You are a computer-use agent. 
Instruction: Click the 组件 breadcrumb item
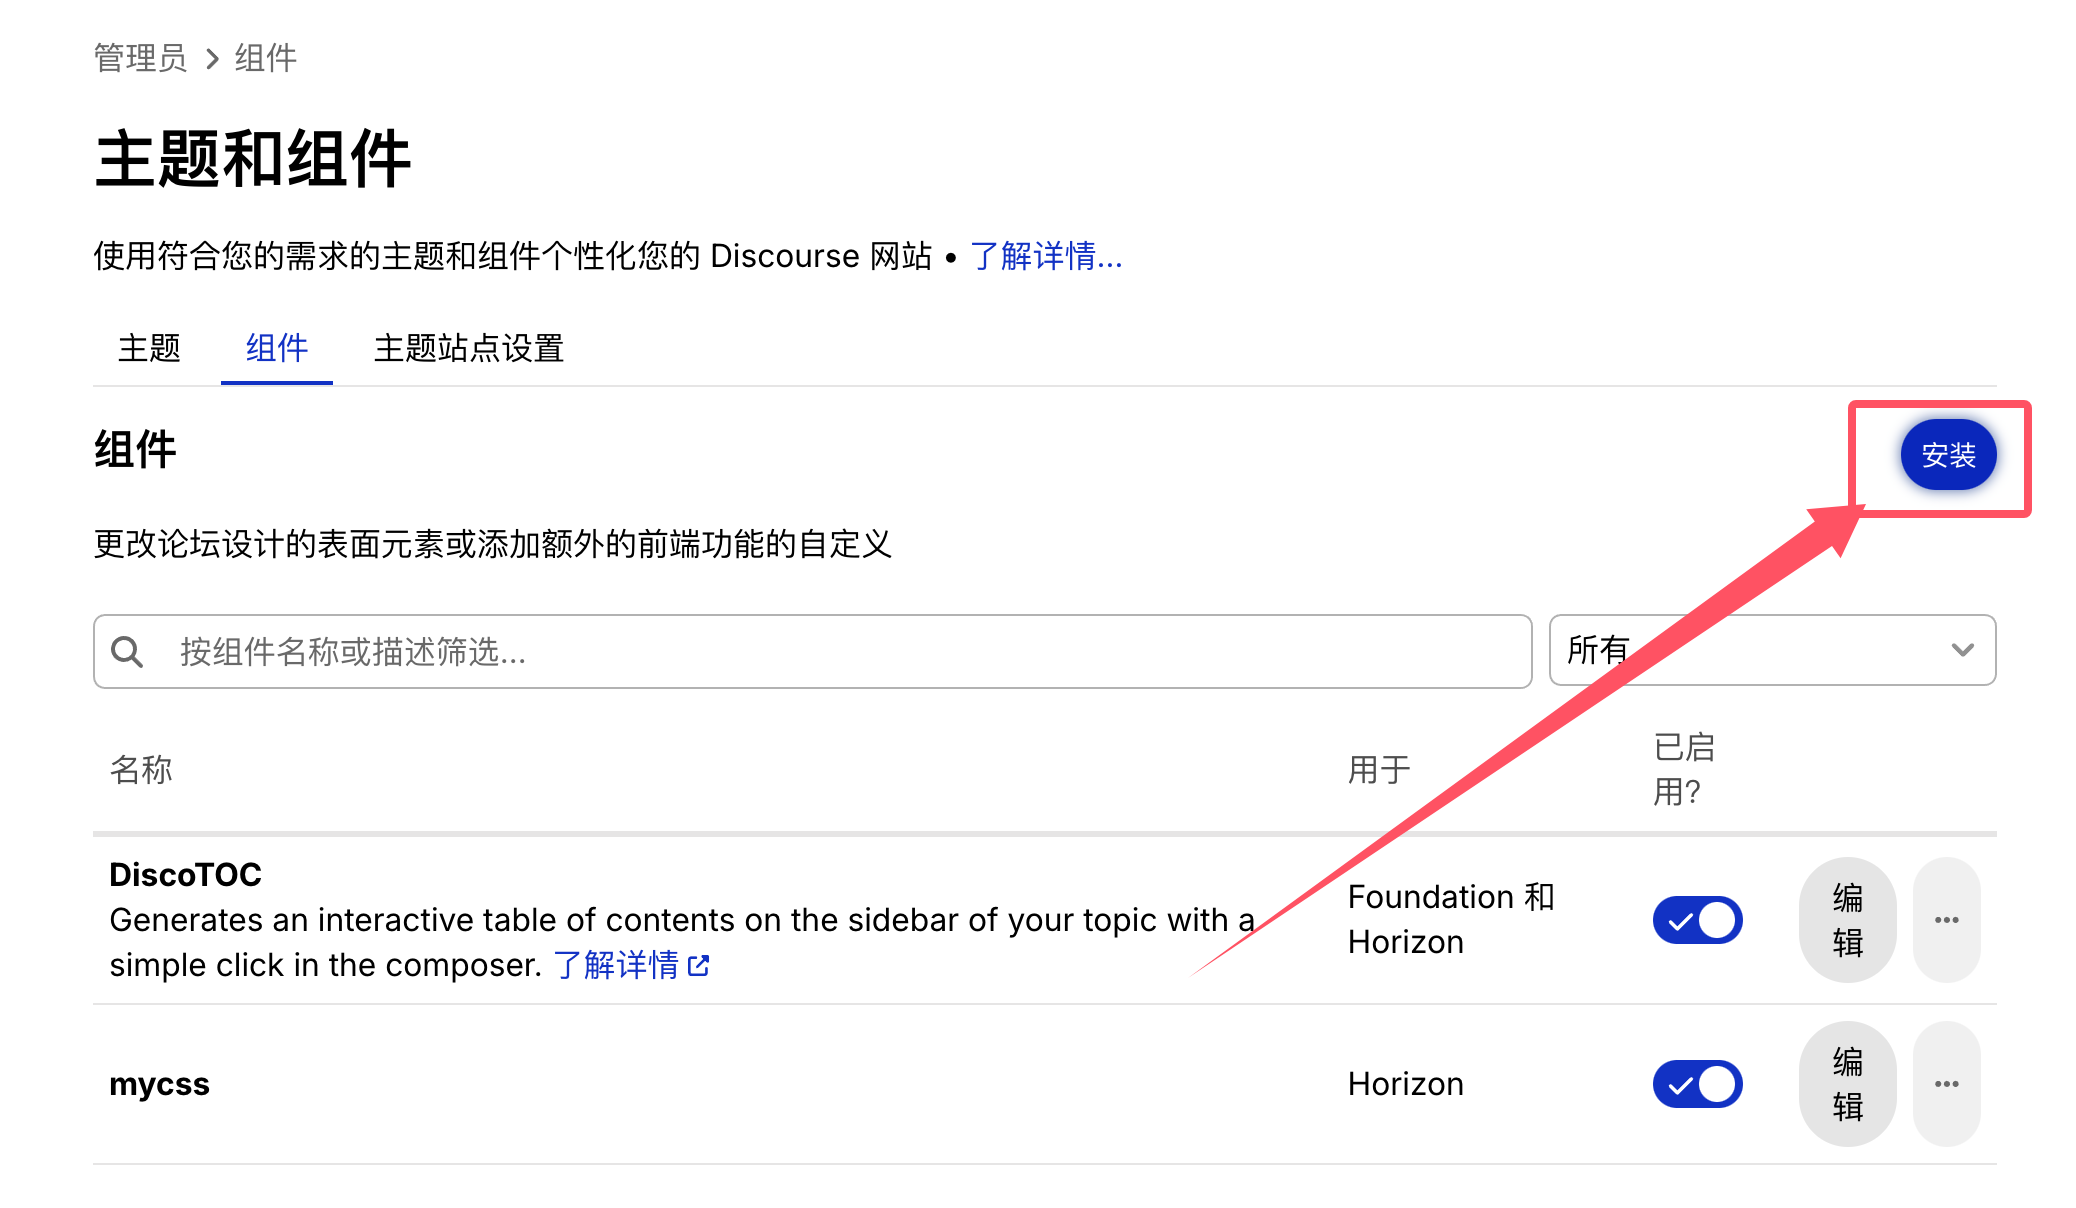266,59
